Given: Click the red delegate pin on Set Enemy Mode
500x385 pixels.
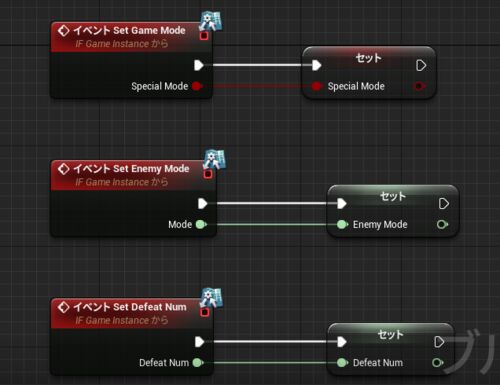Looking at the screenshot, I should coord(208,174).
